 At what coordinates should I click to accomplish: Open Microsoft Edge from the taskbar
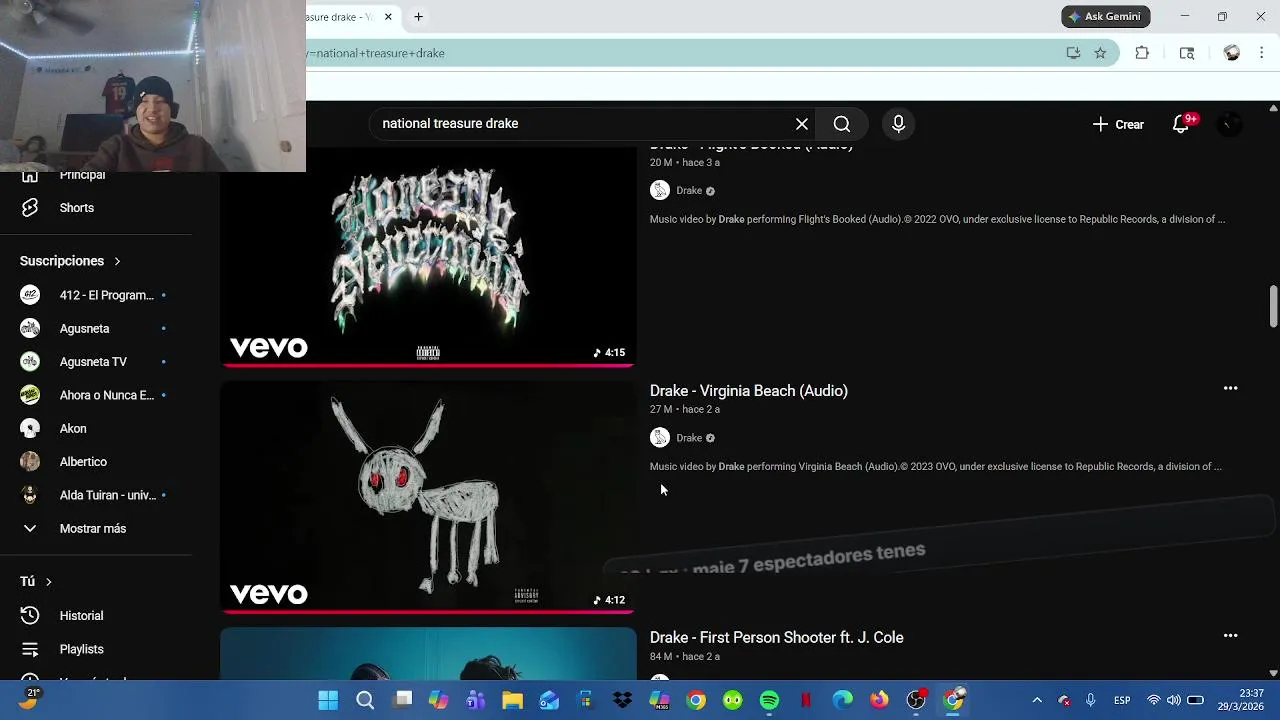coord(843,701)
